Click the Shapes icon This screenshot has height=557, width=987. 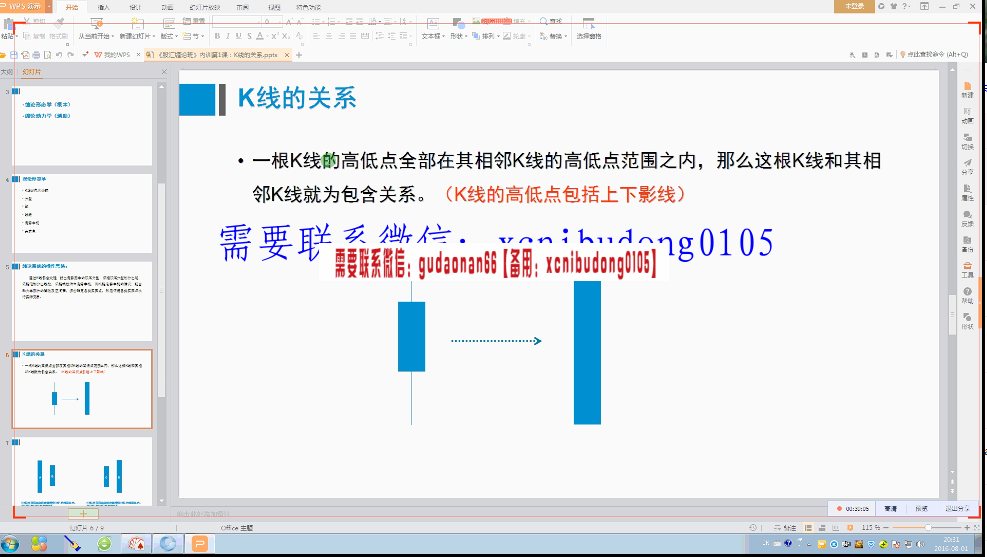point(459,25)
